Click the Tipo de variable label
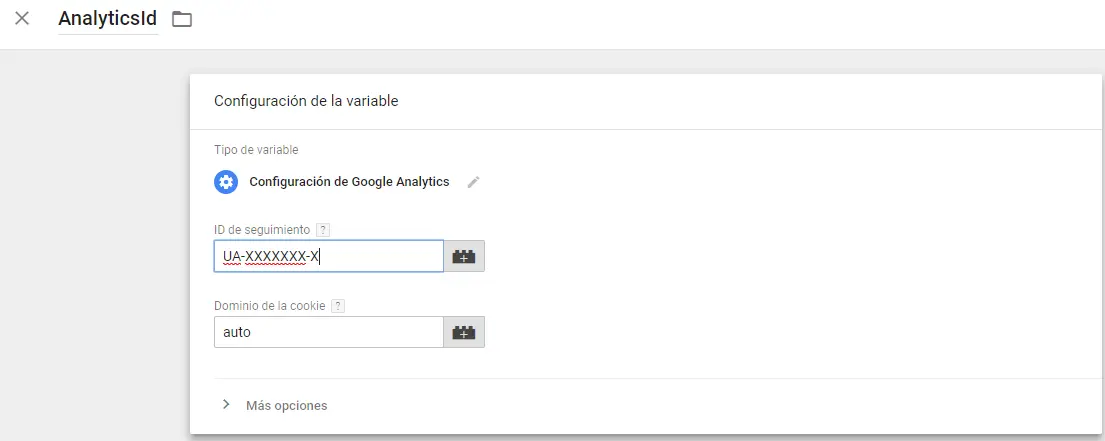The height and width of the screenshot is (441, 1105). point(256,150)
